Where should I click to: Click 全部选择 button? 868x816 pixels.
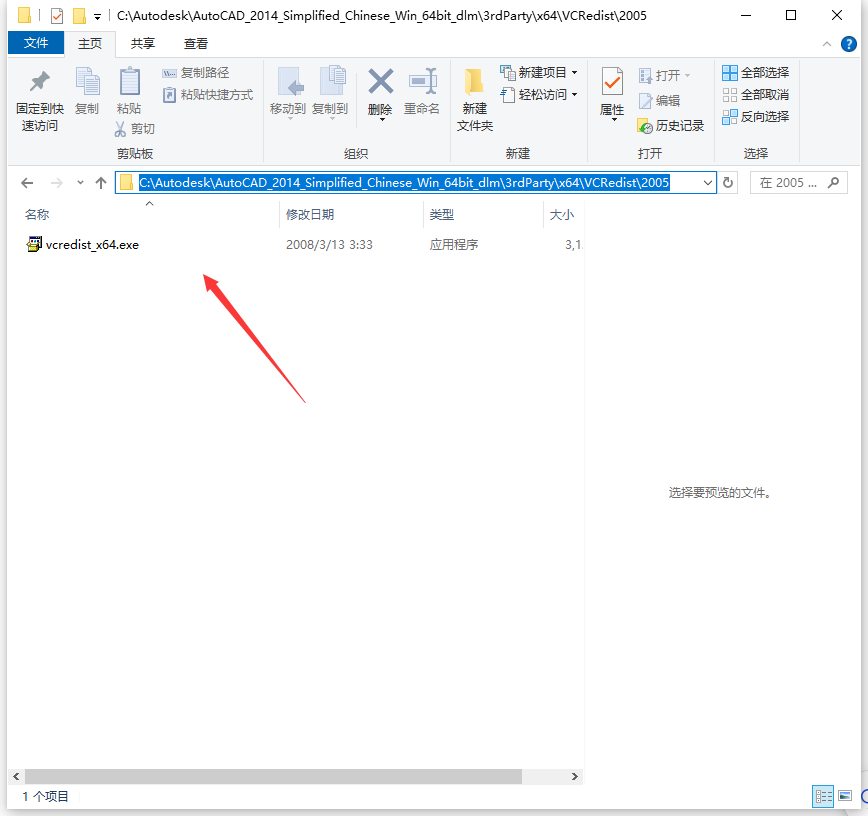coord(756,72)
